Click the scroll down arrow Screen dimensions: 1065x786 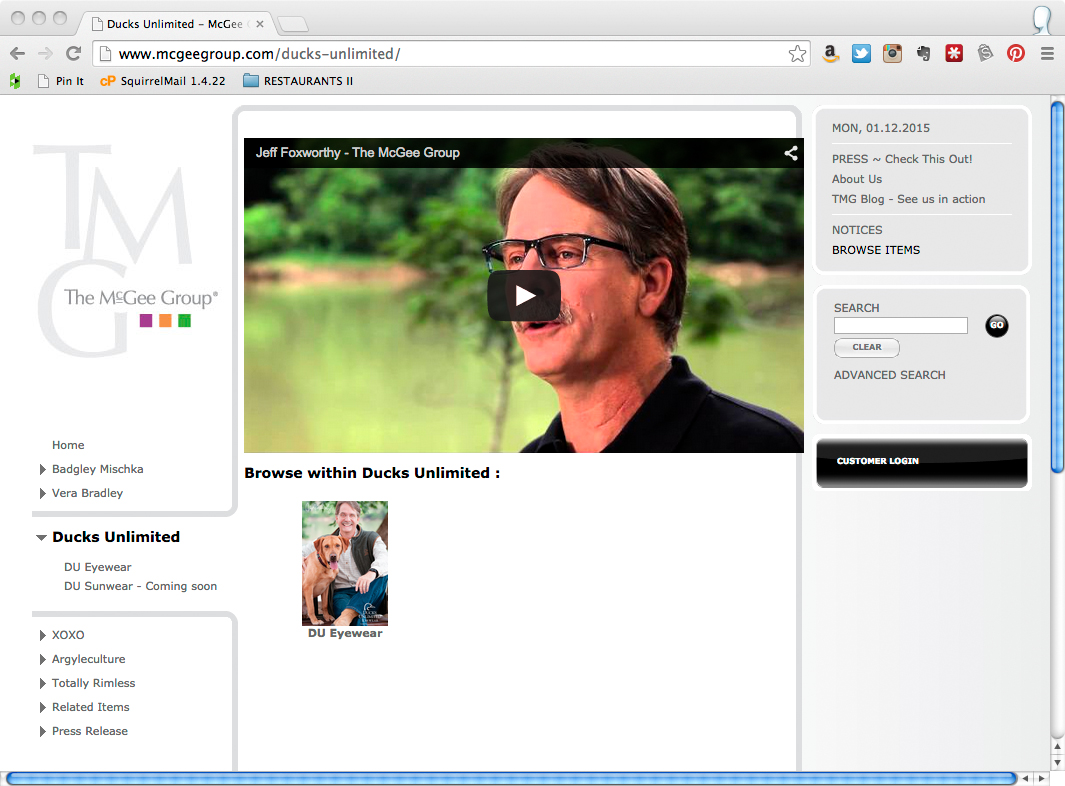point(1058,762)
